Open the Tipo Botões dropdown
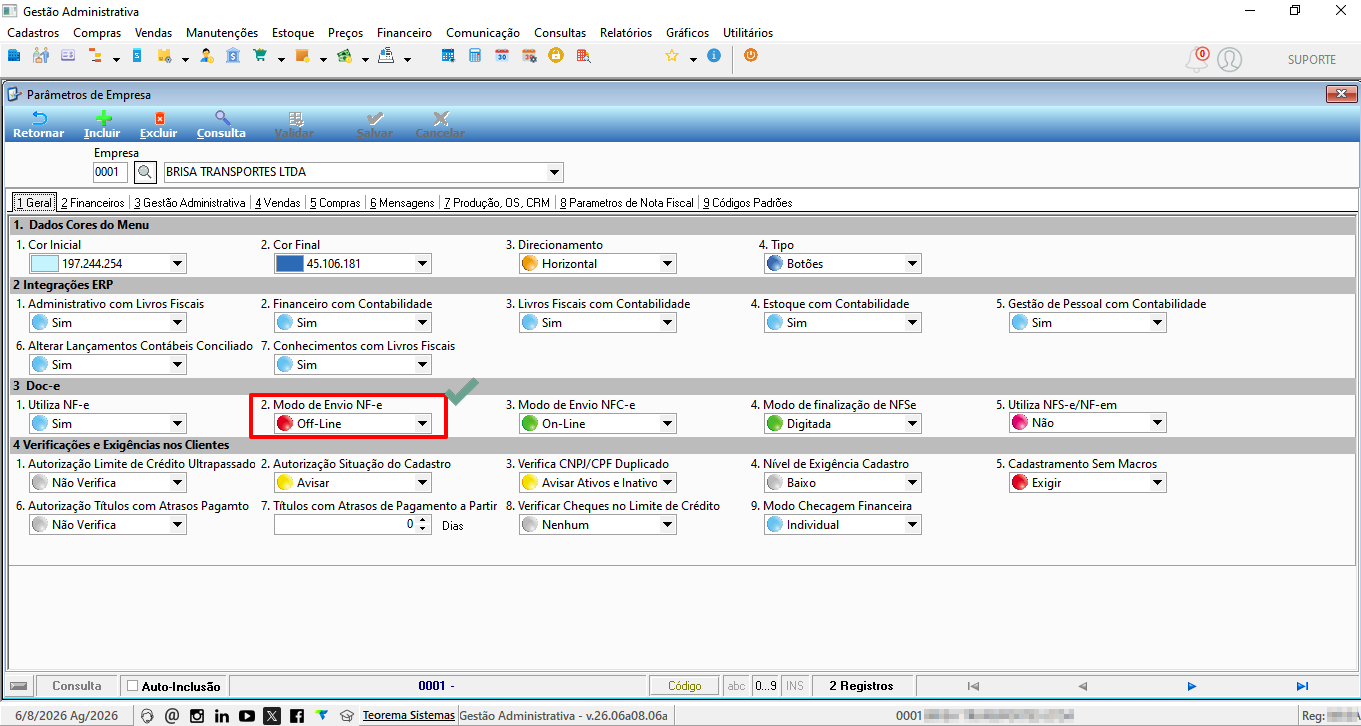Image resolution: width=1361 pixels, height=726 pixels. pos(912,264)
